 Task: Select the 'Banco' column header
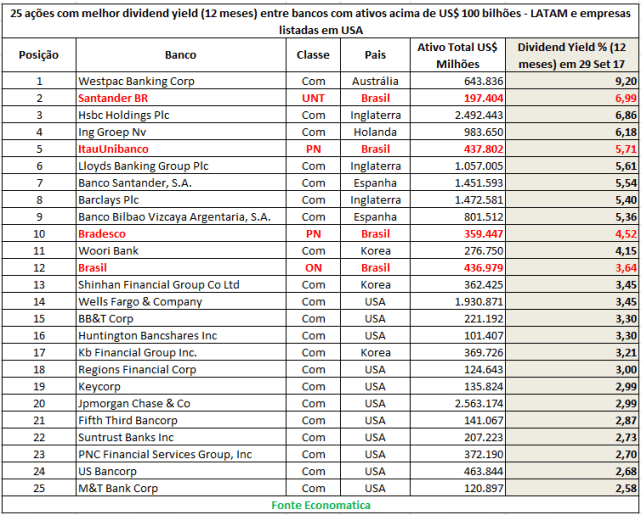pyautogui.click(x=180, y=55)
